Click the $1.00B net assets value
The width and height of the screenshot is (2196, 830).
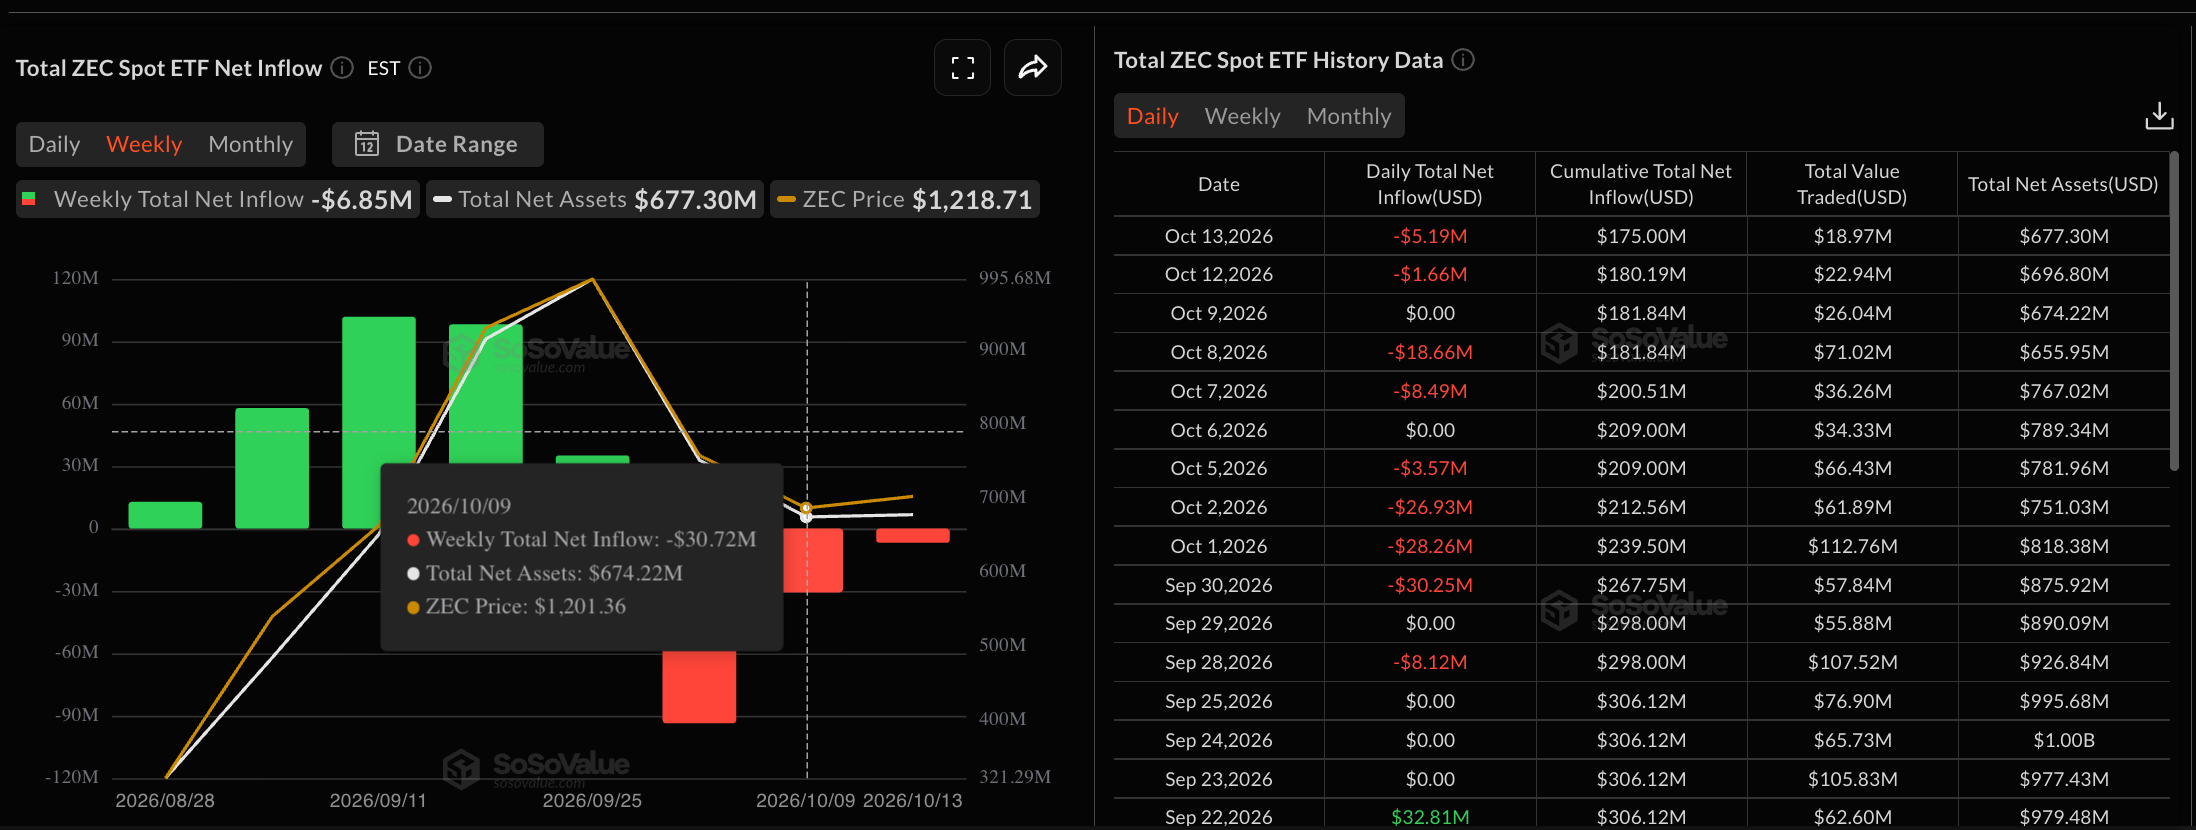2063,740
